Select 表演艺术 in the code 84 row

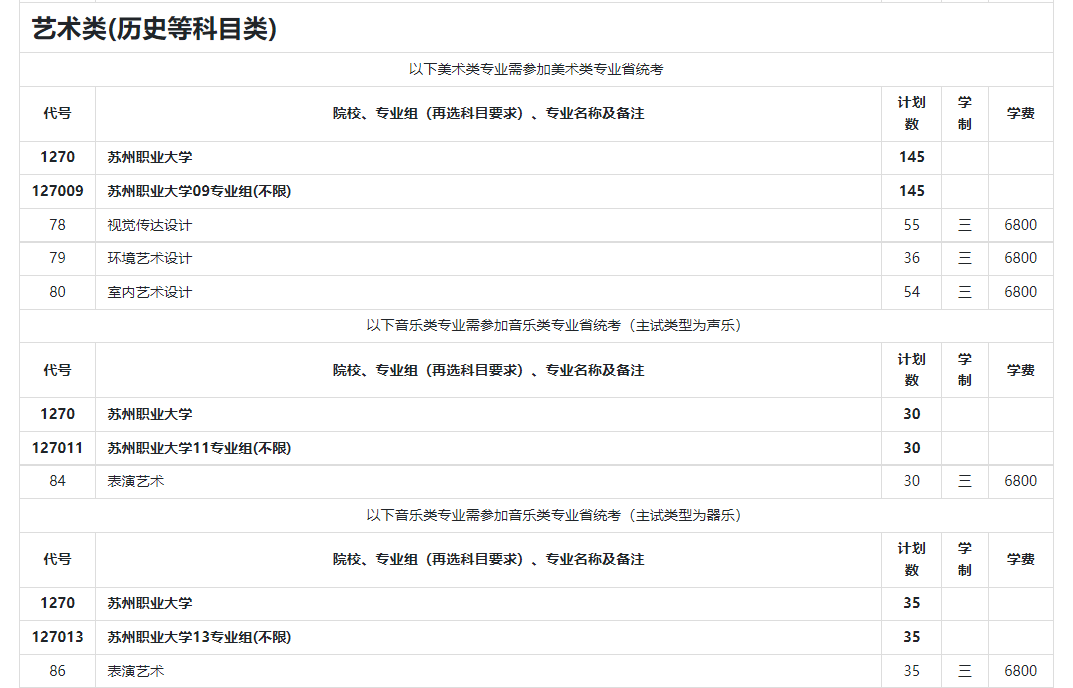pyautogui.click(x=135, y=481)
